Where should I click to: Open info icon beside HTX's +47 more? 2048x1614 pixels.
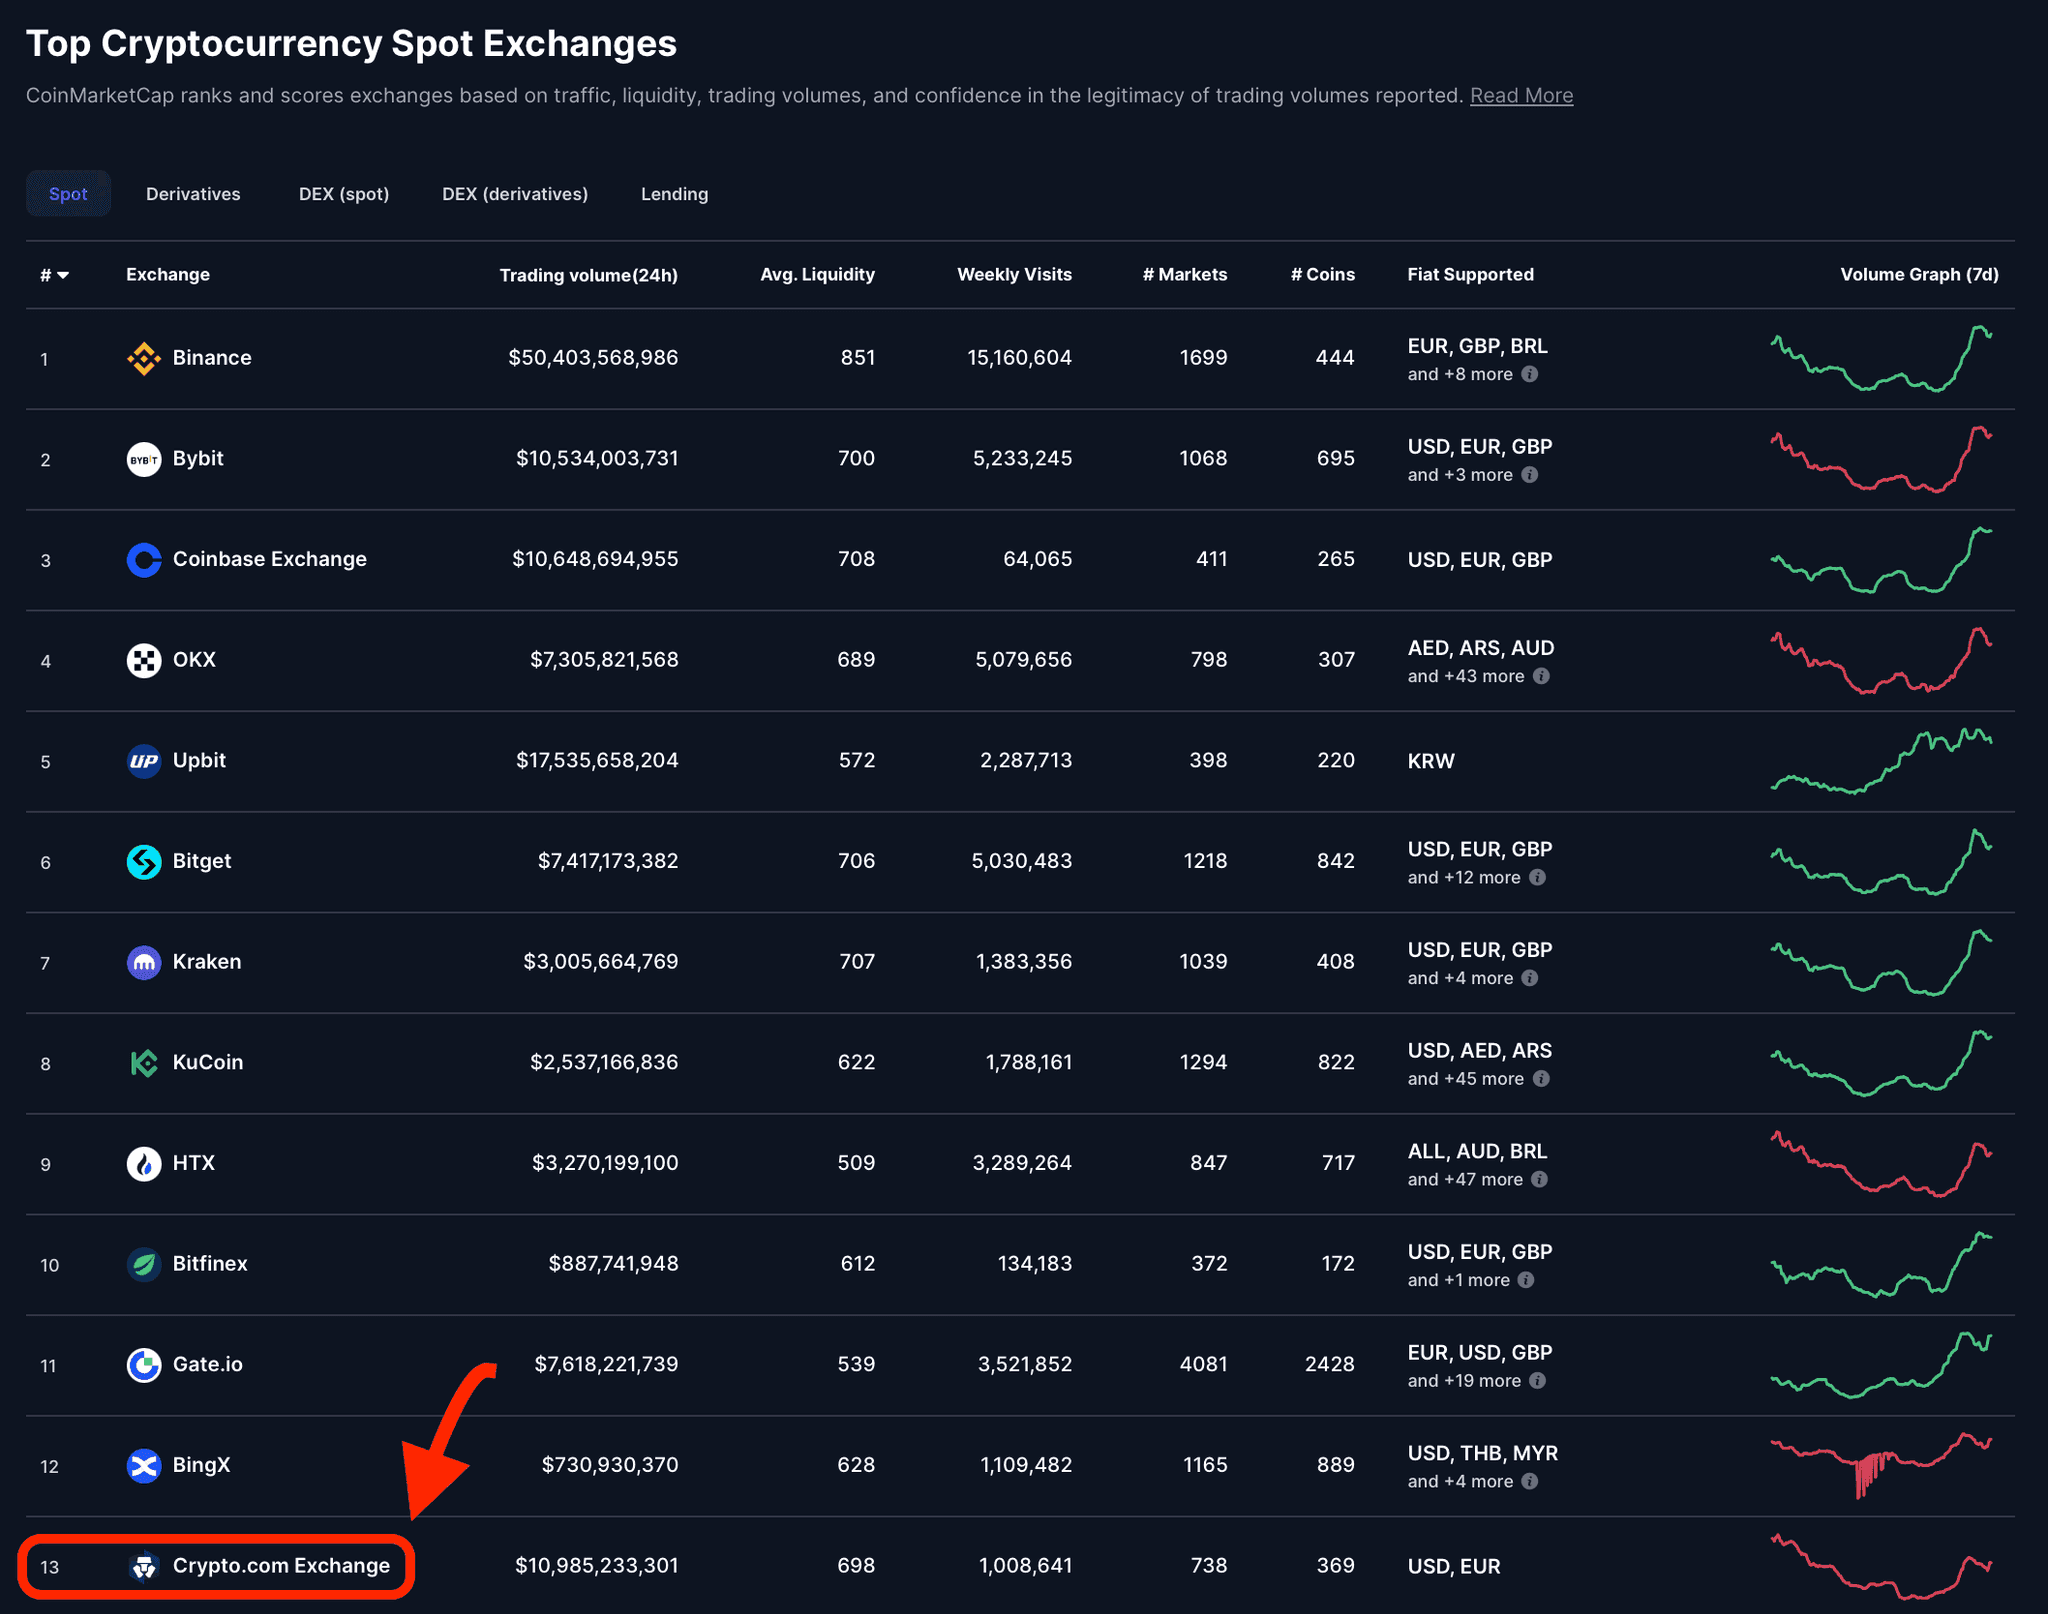[1539, 1179]
